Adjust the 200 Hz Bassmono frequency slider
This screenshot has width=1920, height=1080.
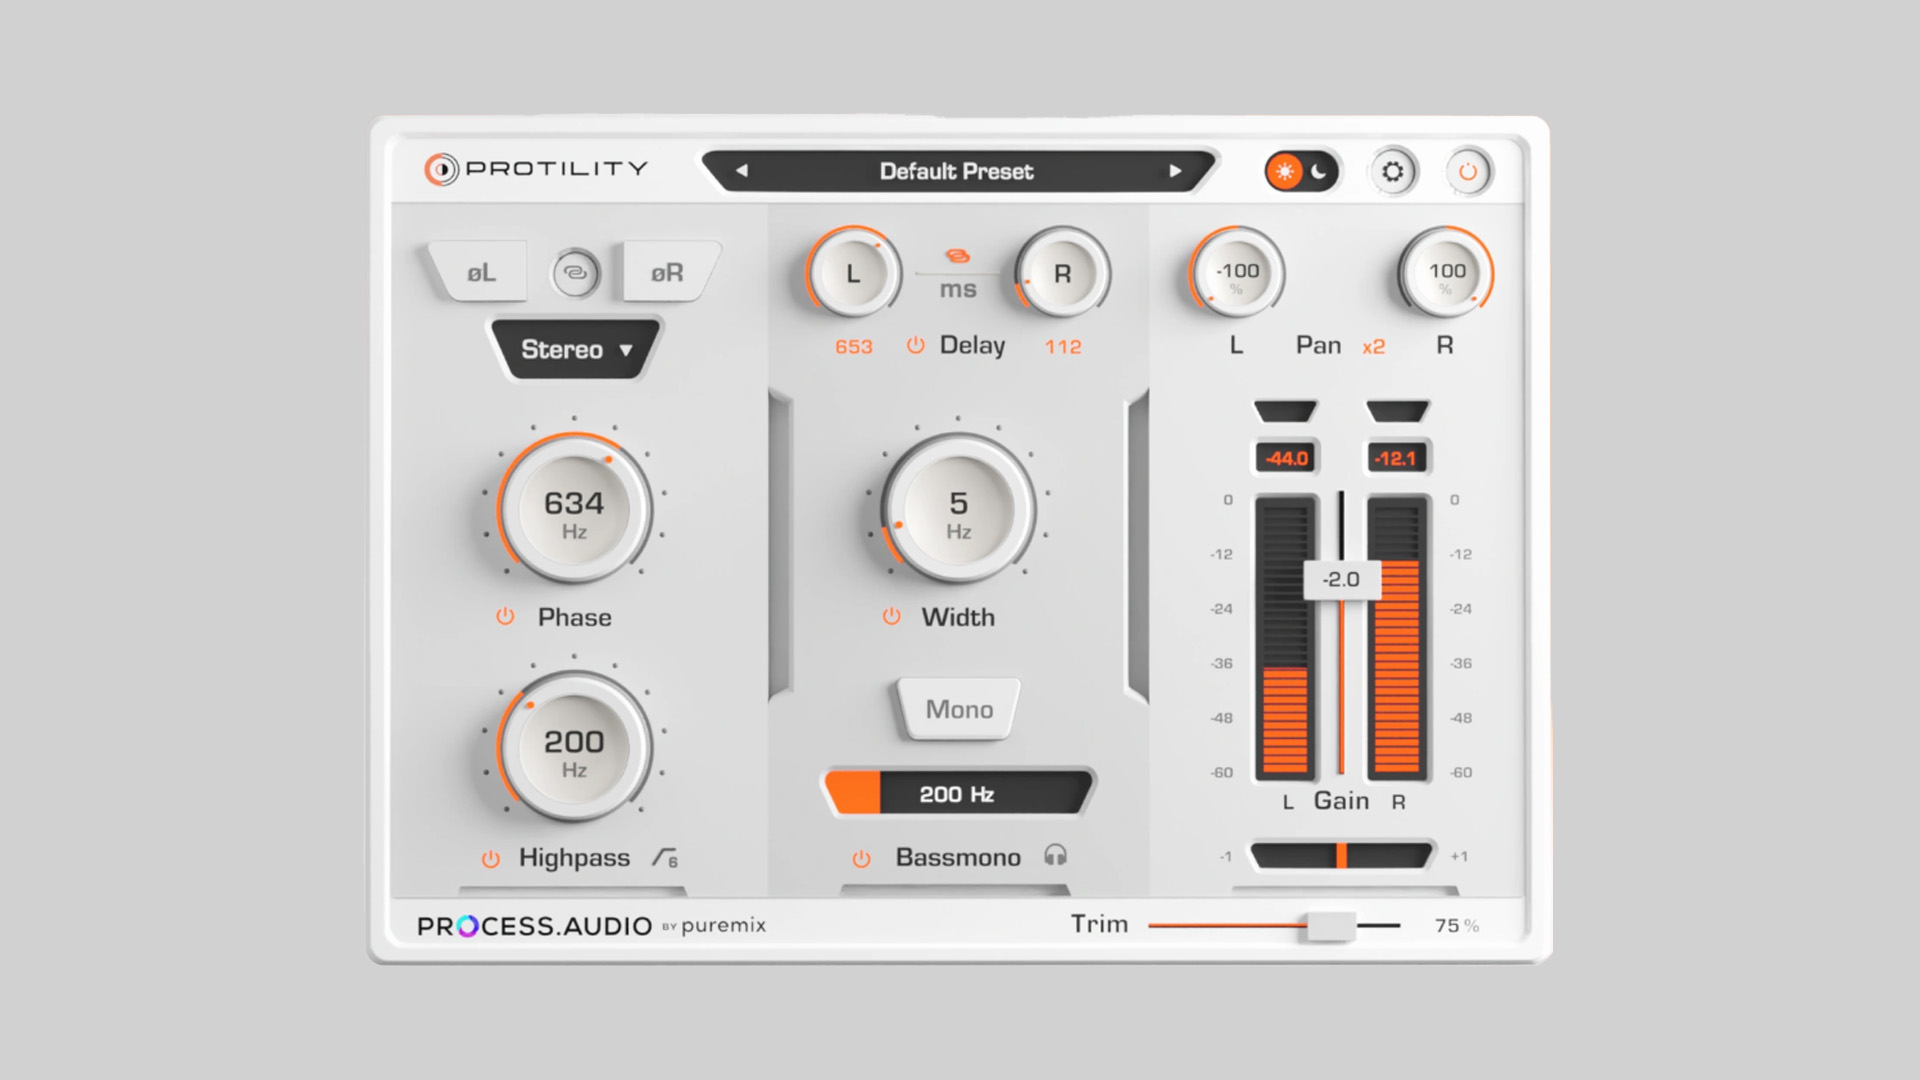(958, 793)
